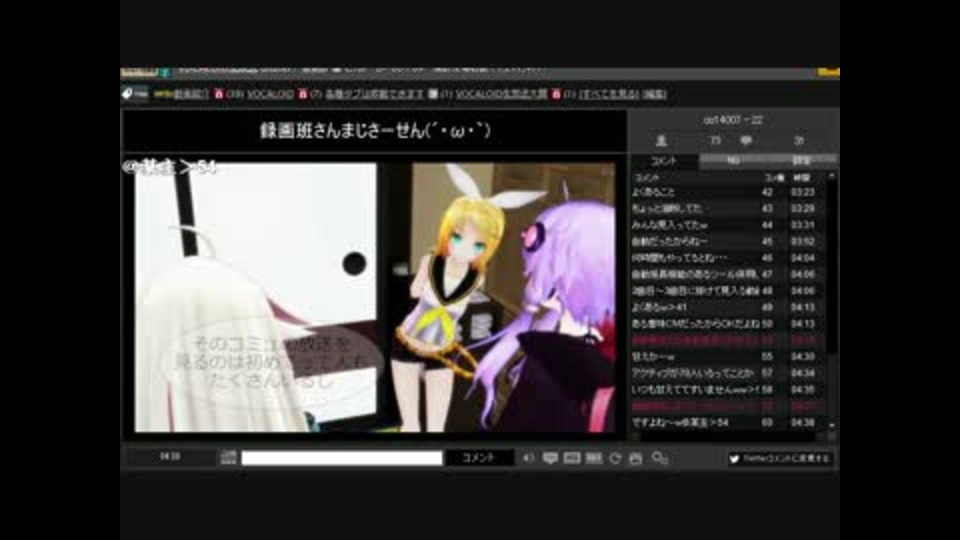Click the elapsed time display 04:38
960x540 pixels.
coord(170,457)
